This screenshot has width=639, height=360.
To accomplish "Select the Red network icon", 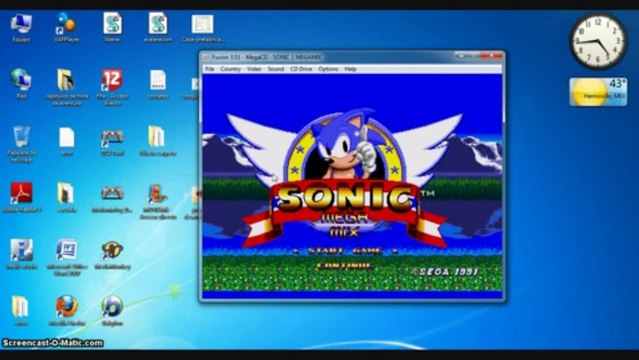I will (x=21, y=84).
